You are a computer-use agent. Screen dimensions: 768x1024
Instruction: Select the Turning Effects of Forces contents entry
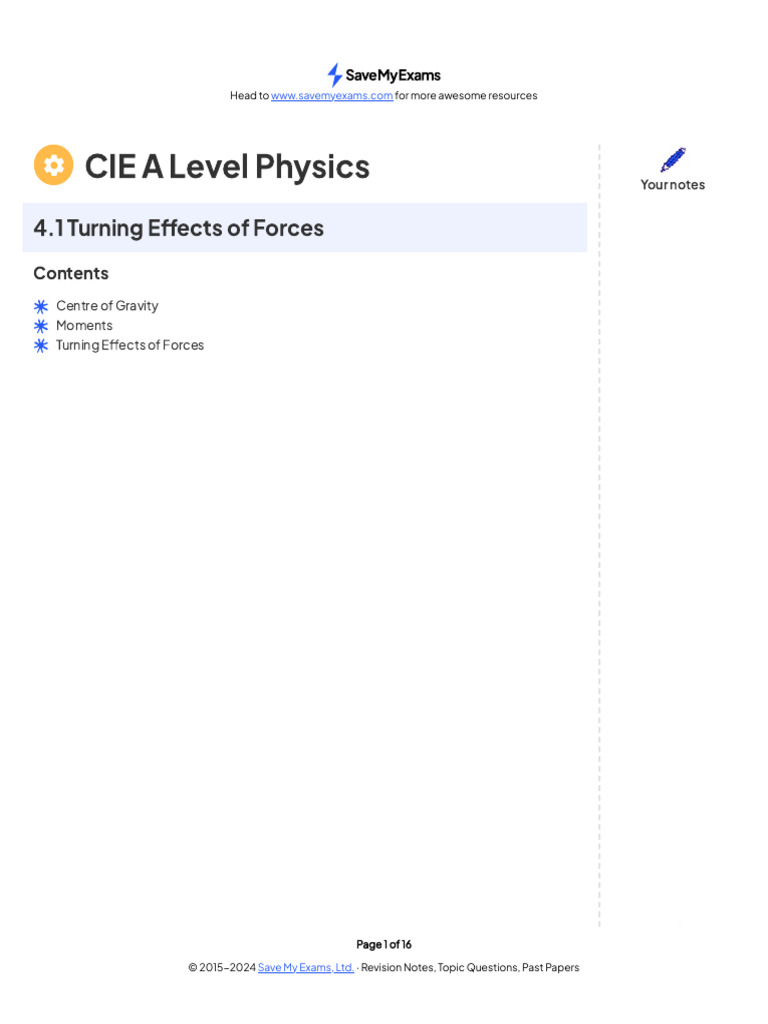[130, 345]
